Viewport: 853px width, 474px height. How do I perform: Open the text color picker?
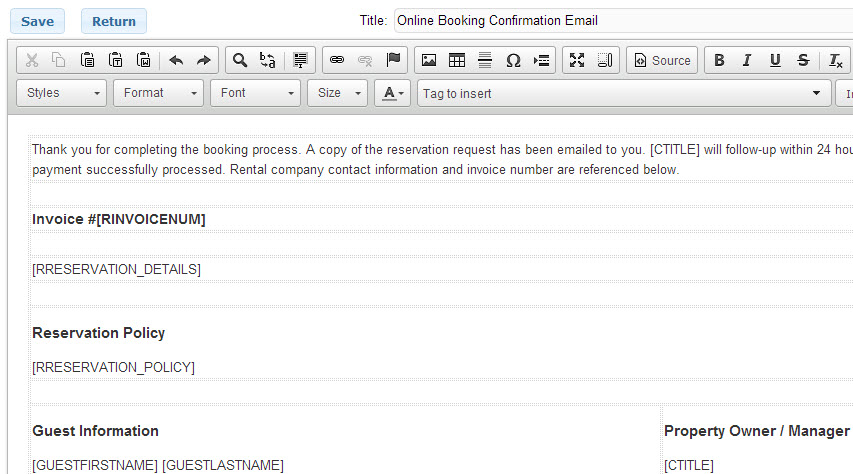(x=393, y=93)
